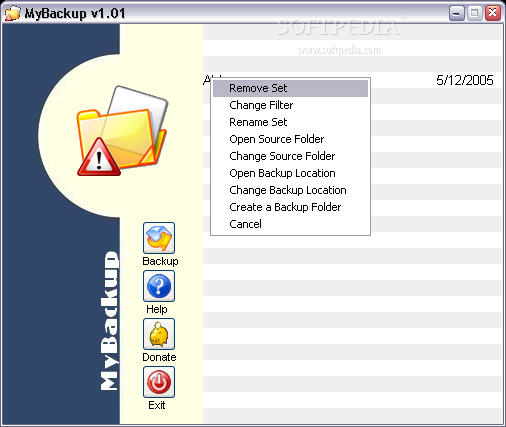Screen dimensions: 506x427
Task: Click the Donate label text
Action: tap(159, 357)
